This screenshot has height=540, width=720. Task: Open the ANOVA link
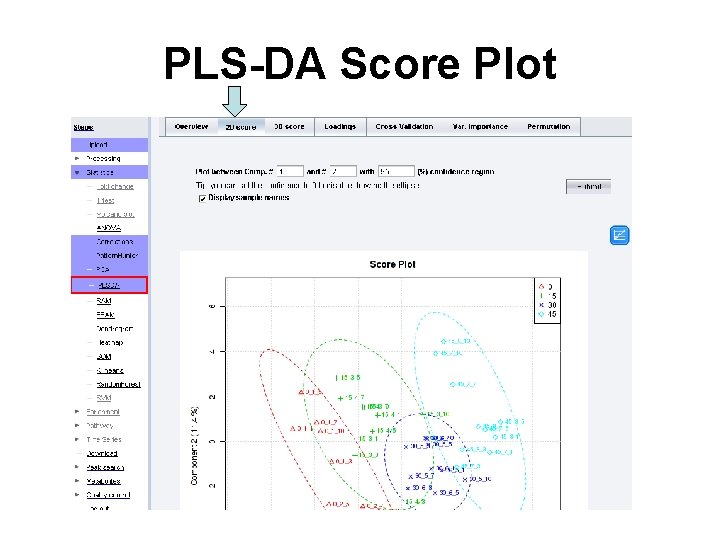click(x=109, y=227)
